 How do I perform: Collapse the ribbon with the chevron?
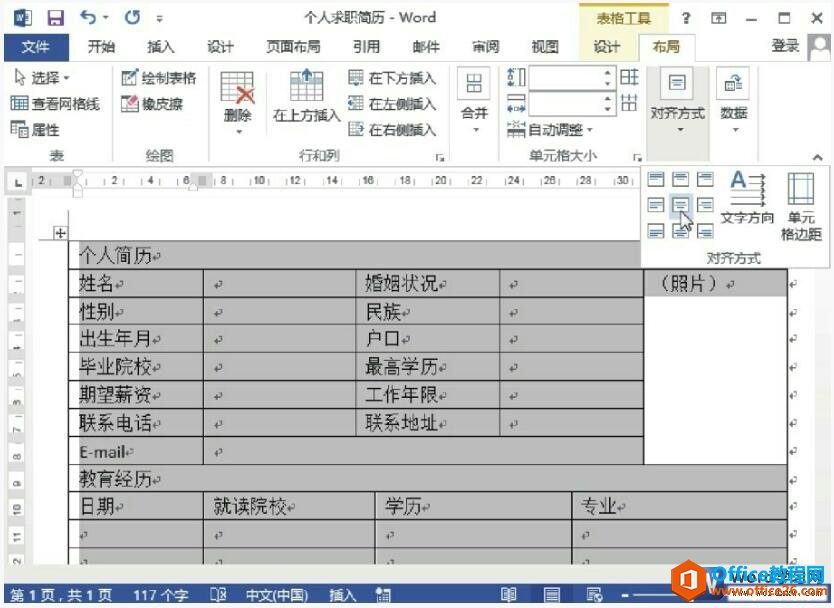pos(818,157)
